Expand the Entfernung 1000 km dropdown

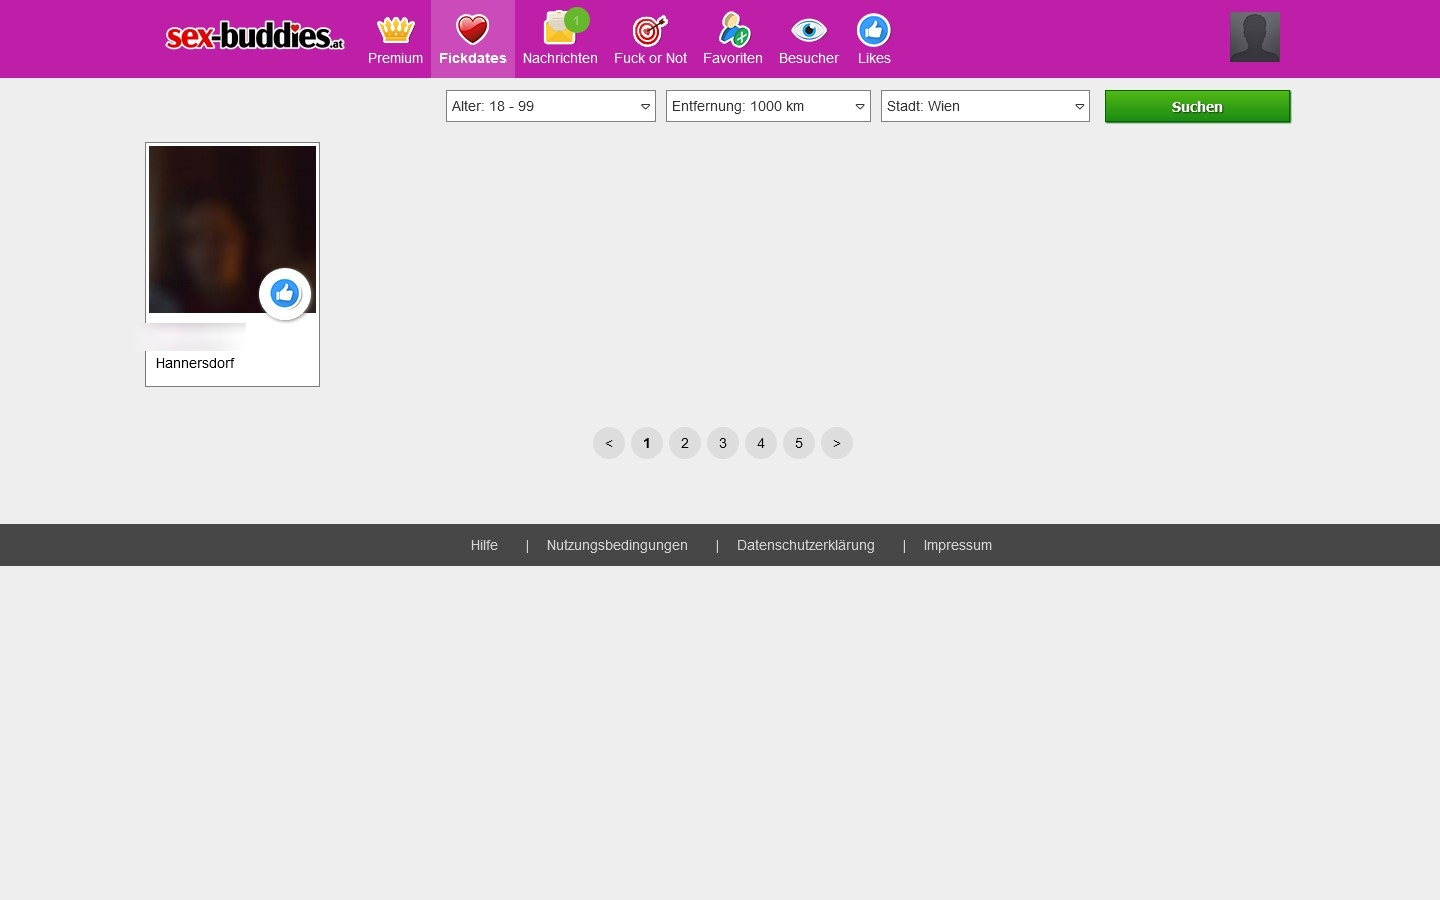click(x=768, y=106)
